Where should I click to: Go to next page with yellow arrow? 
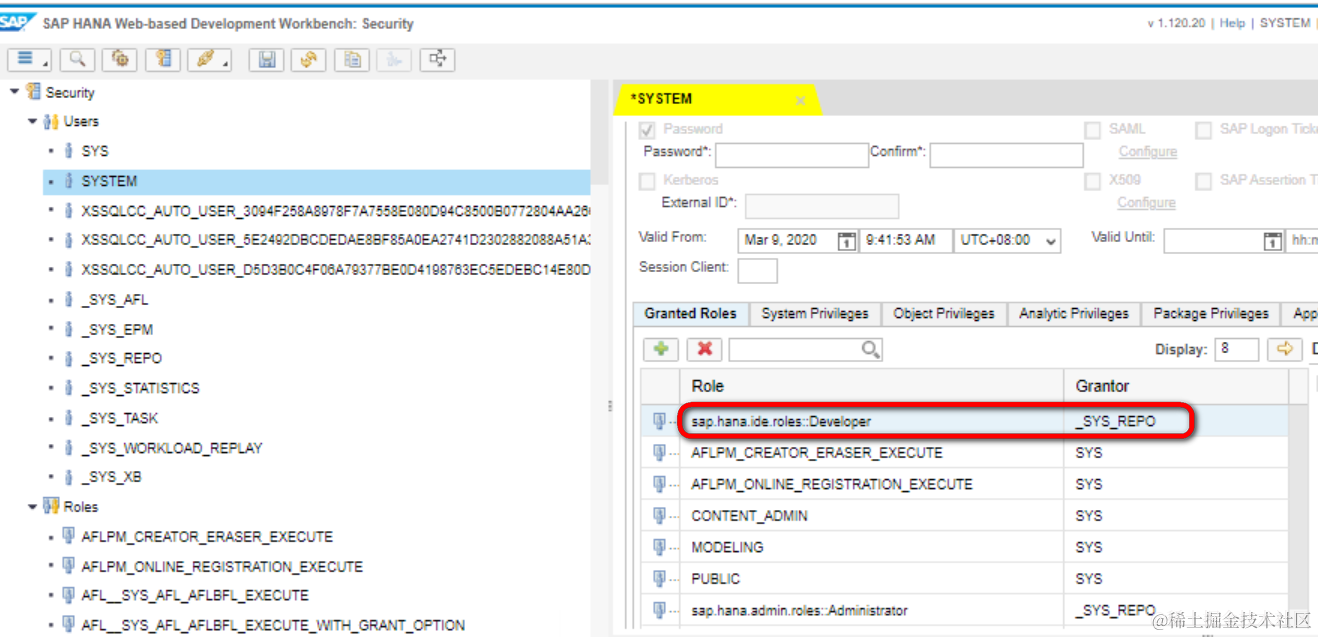1283,349
